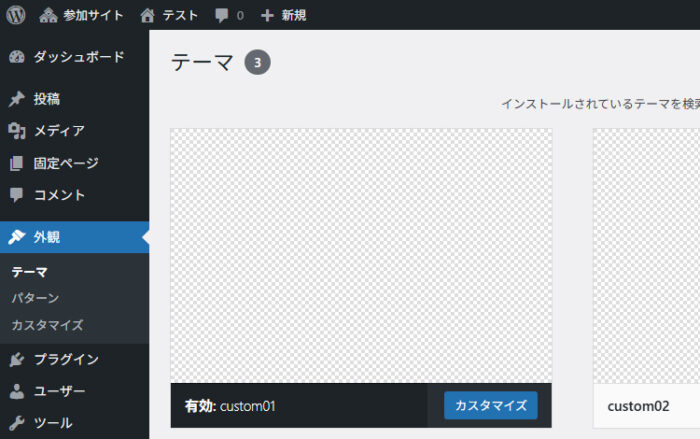The height and width of the screenshot is (439, 700).
Task: Click the テスト home icon
Action: (148, 15)
